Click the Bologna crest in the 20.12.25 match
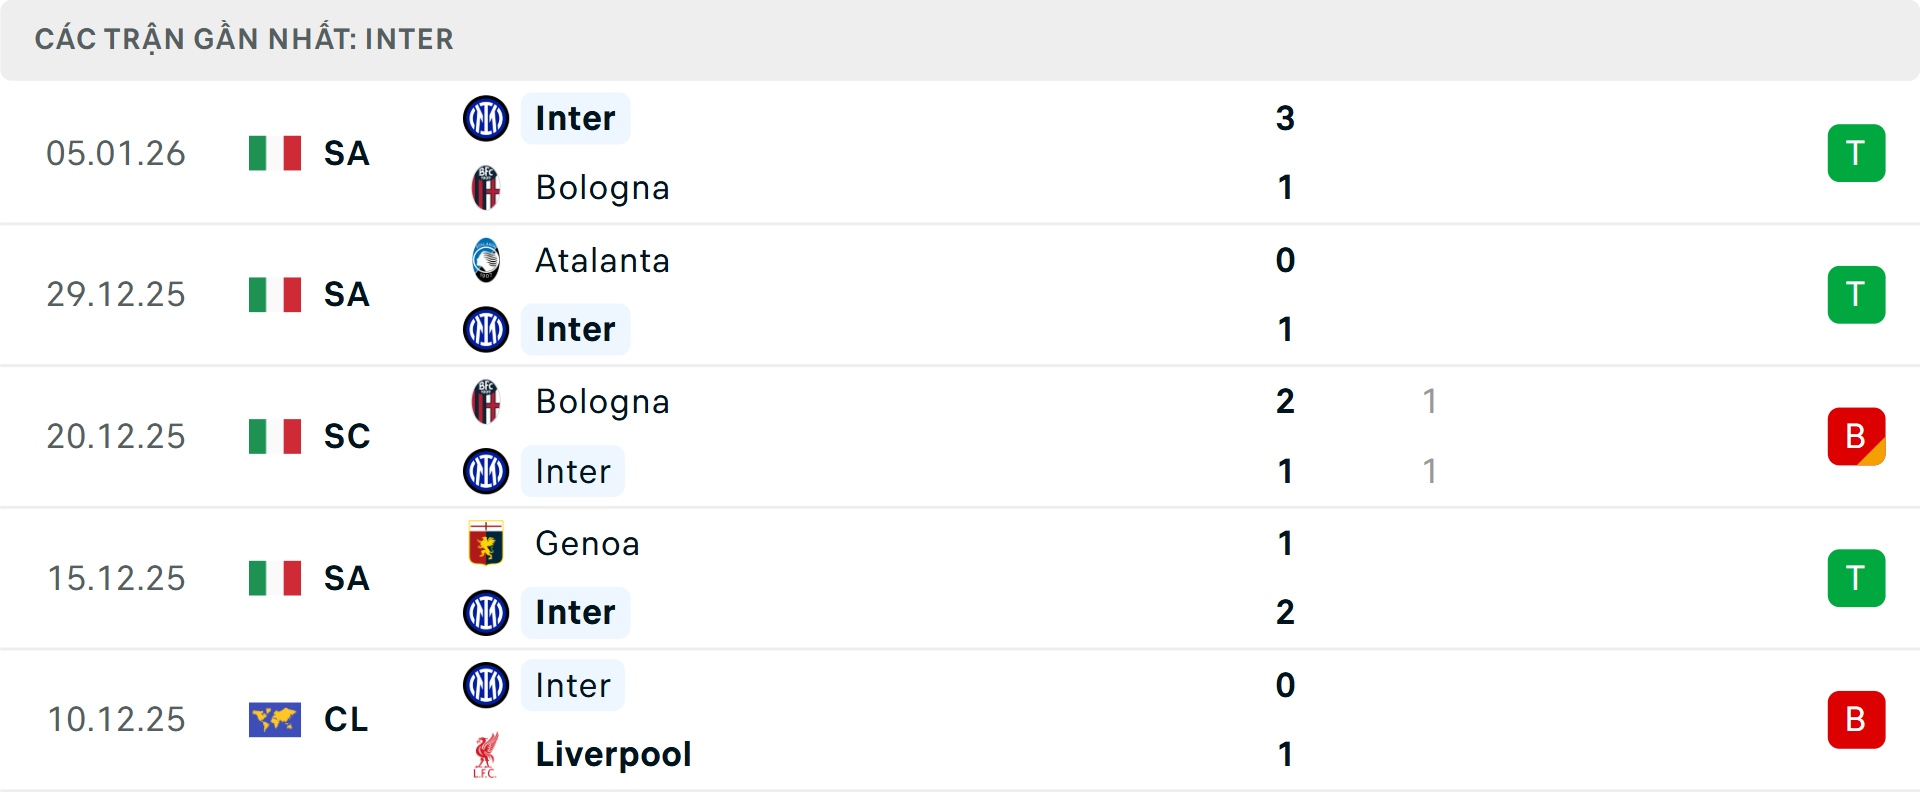1920x792 pixels. coord(486,402)
